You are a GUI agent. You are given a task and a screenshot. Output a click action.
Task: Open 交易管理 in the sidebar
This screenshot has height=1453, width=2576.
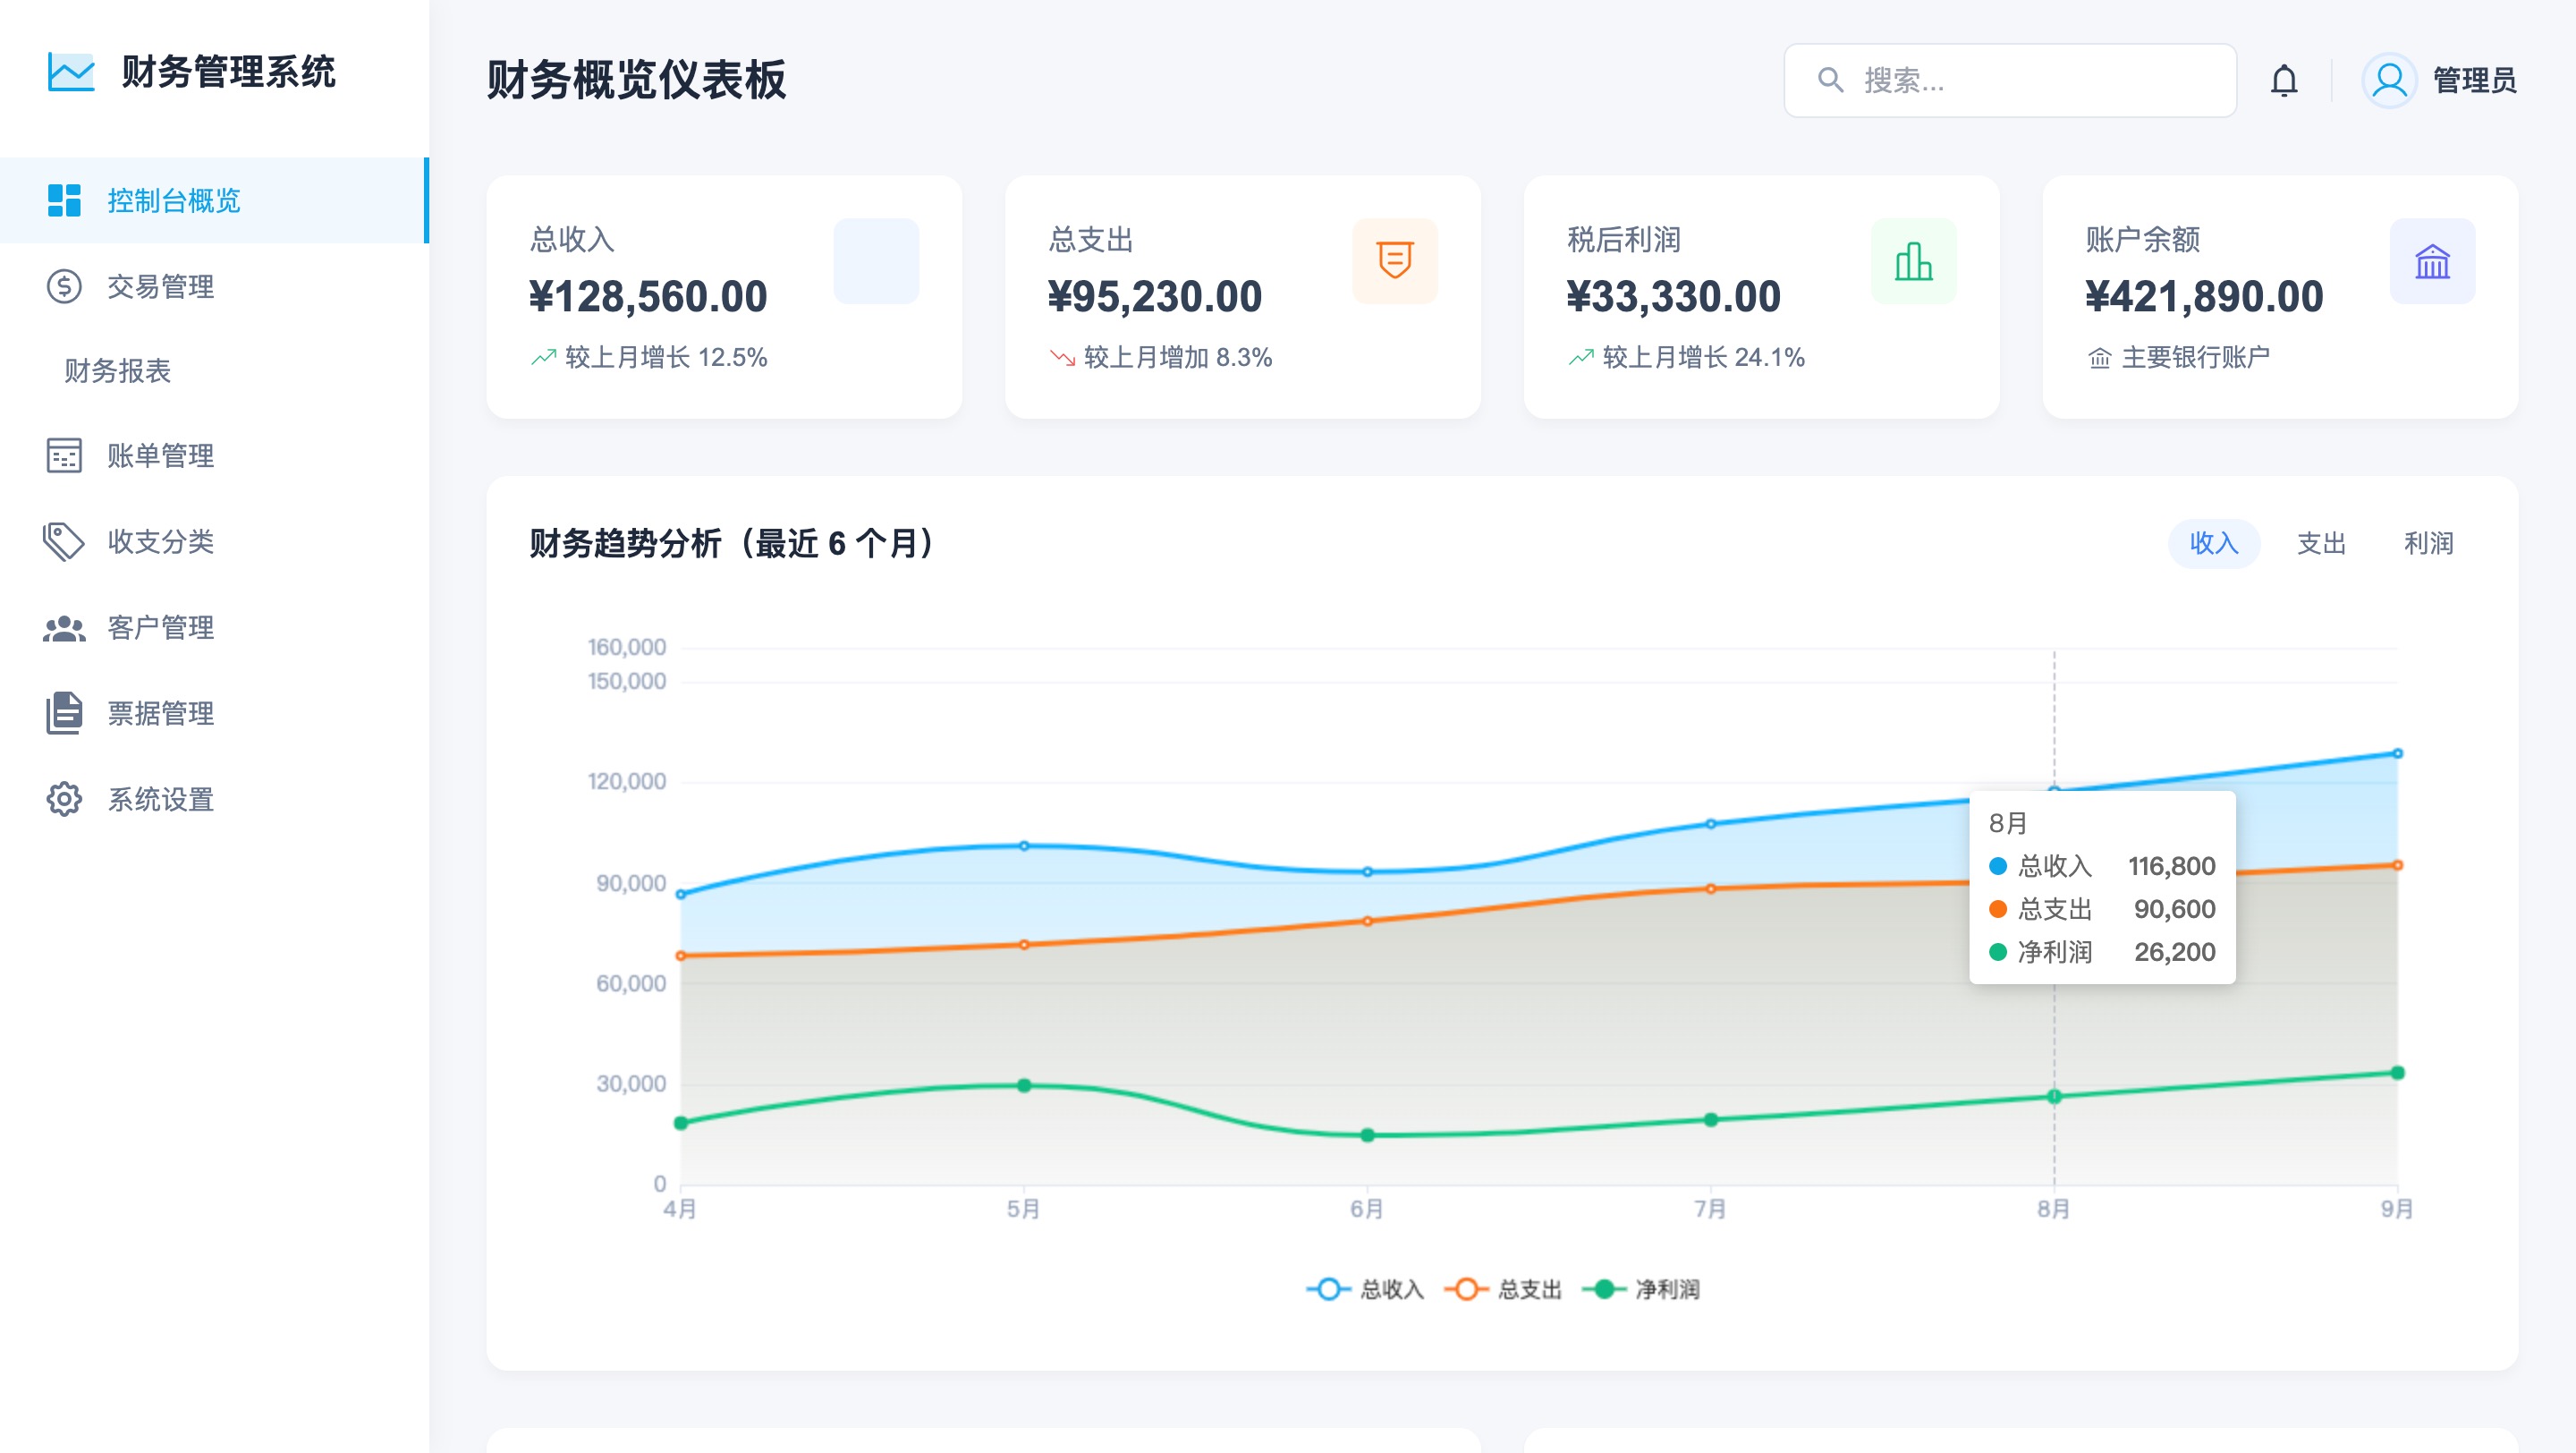(160, 287)
